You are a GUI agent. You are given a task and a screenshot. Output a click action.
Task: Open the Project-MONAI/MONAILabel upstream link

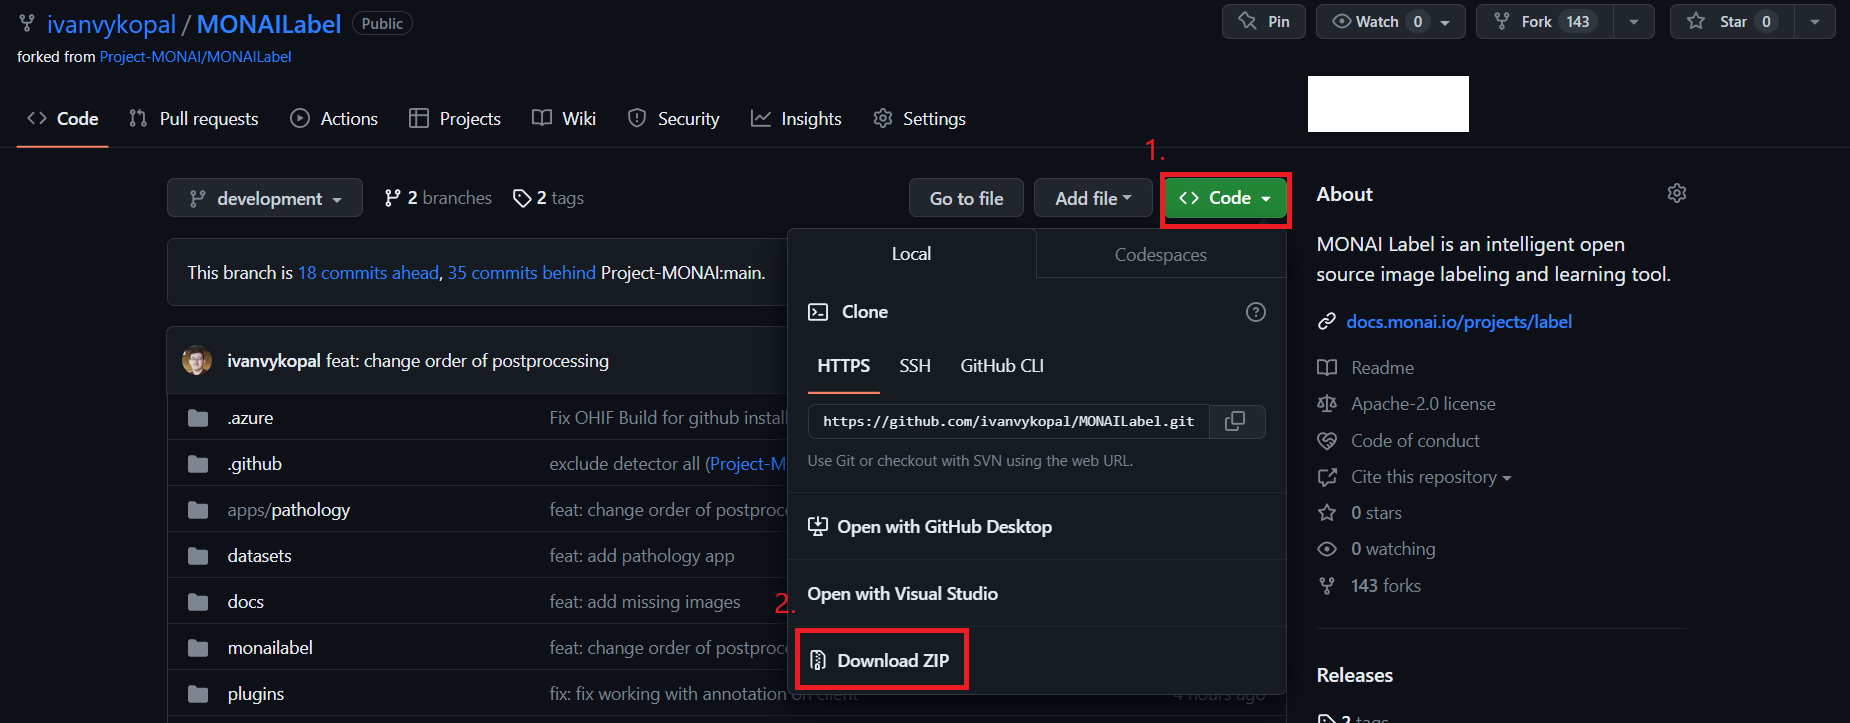click(196, 57)
